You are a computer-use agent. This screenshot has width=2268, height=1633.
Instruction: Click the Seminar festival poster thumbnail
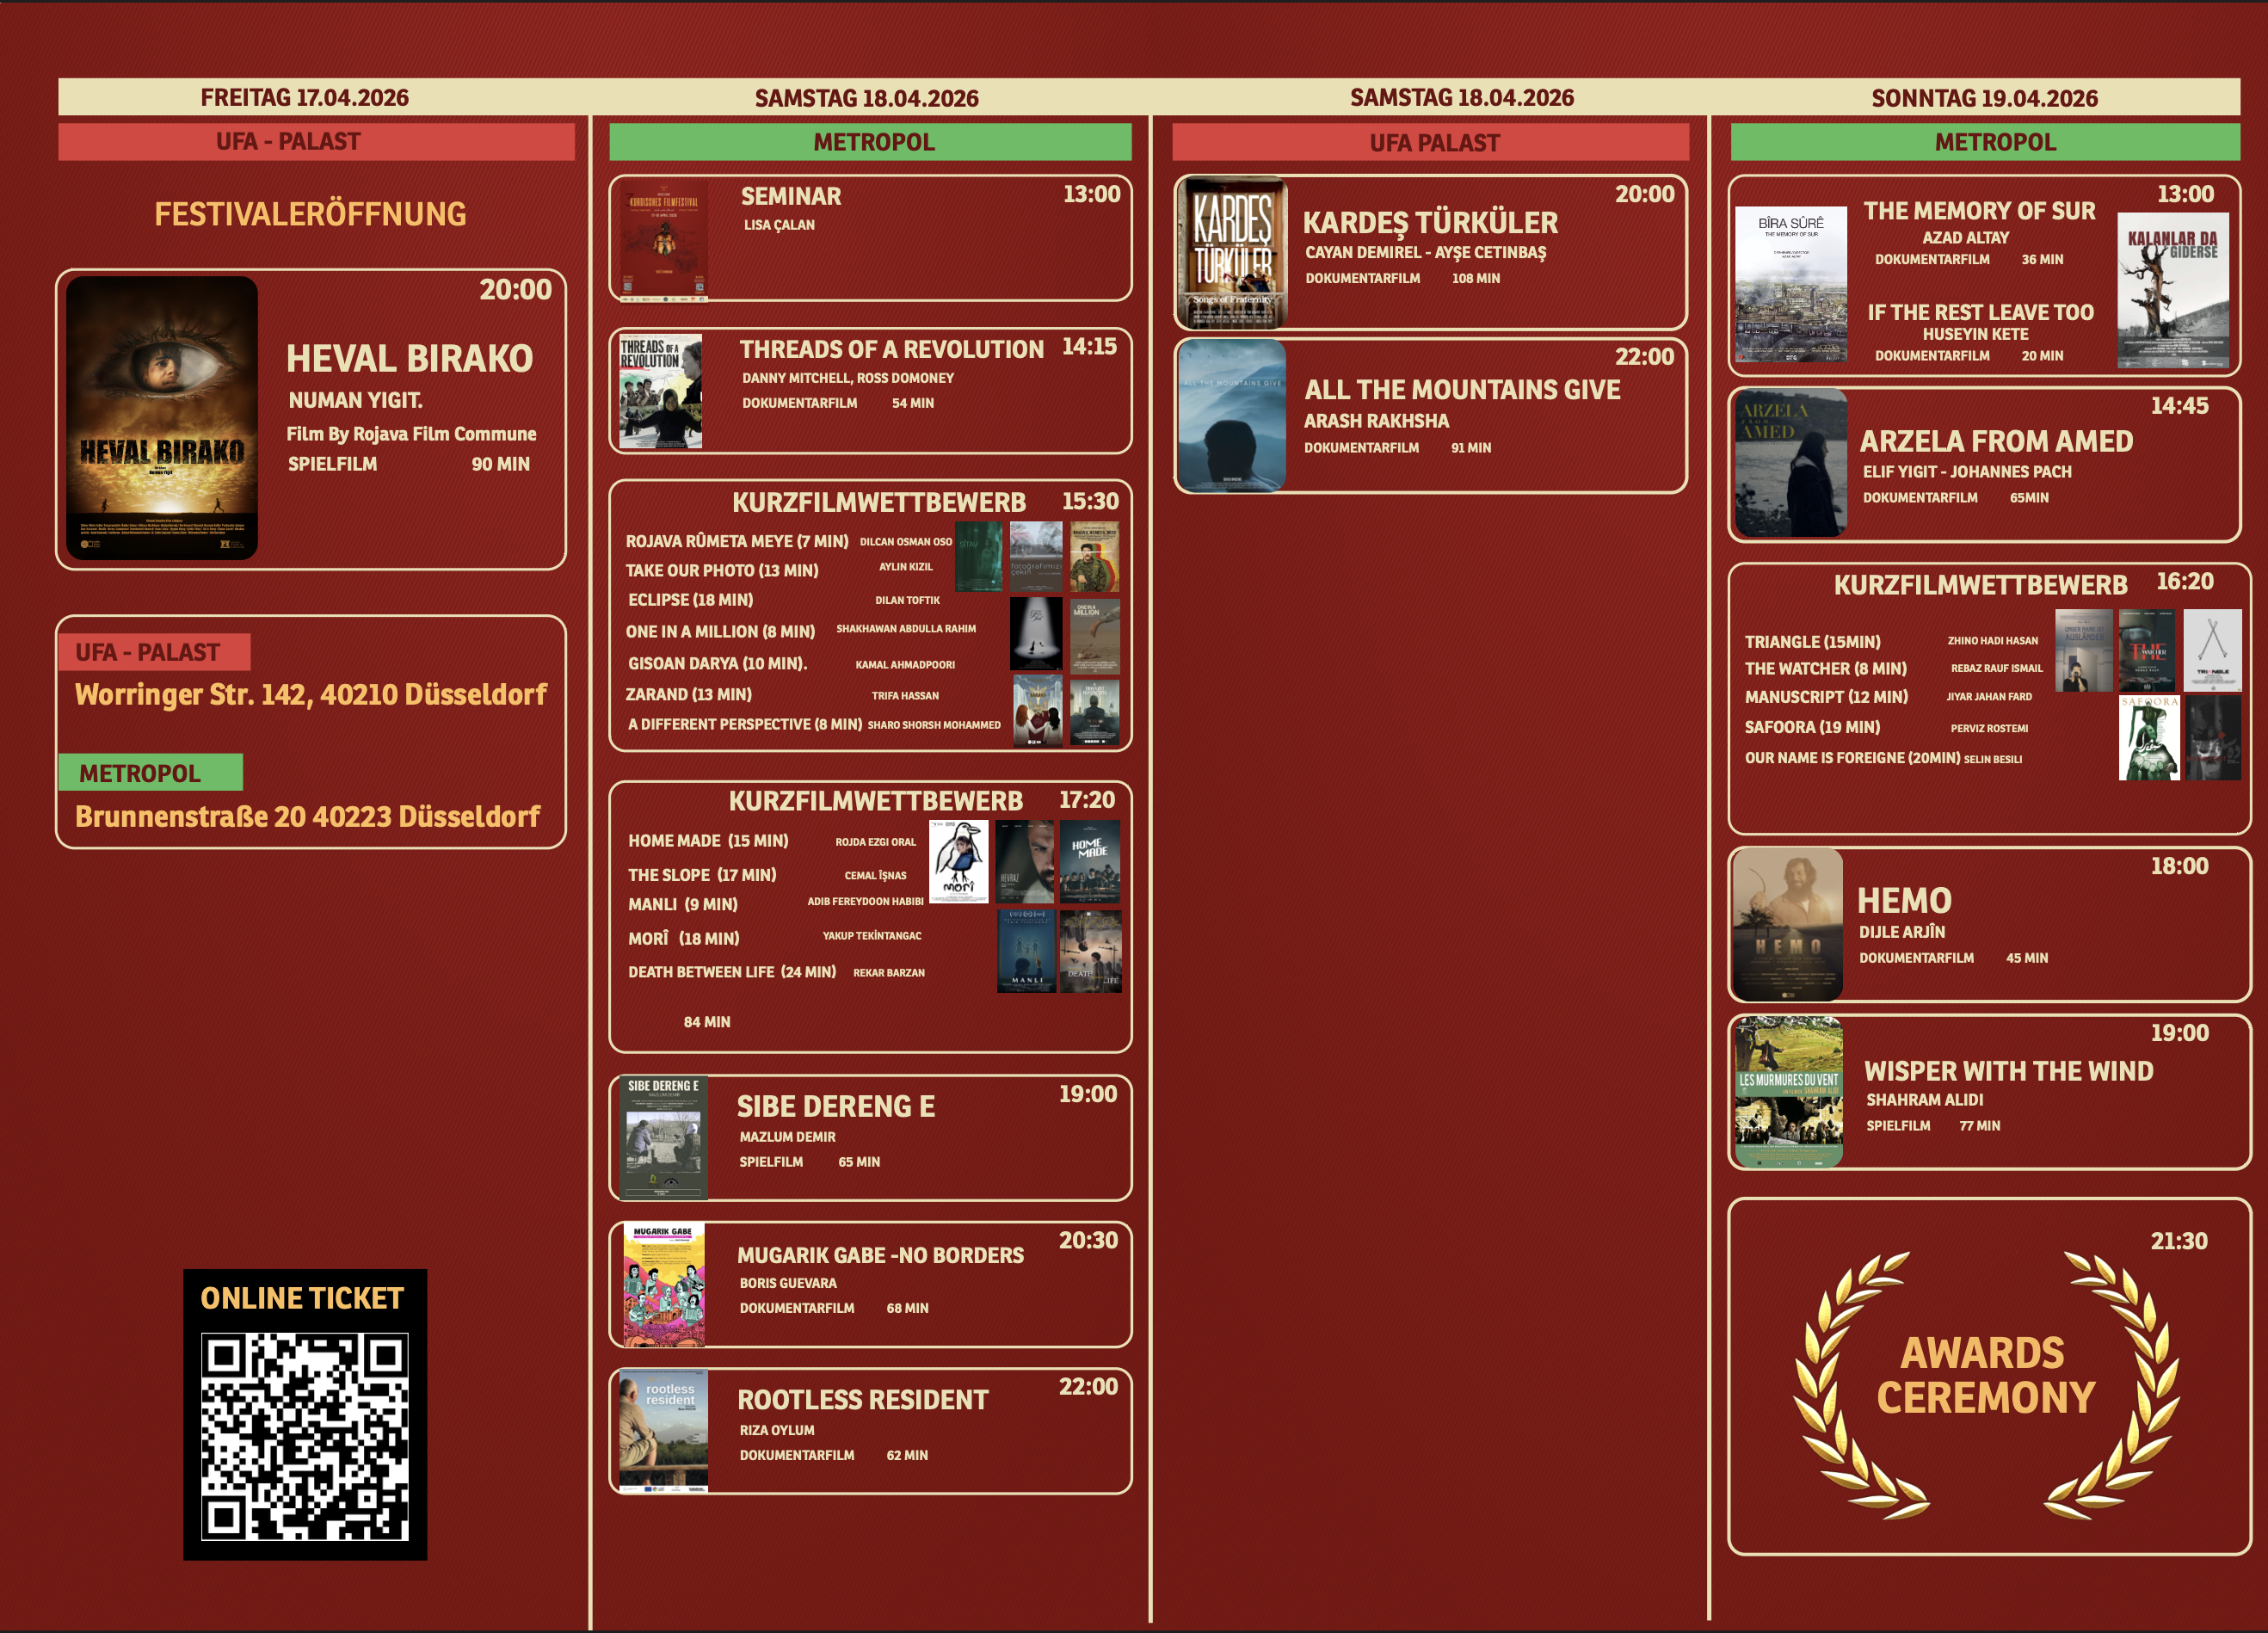[x=663, y=240]
